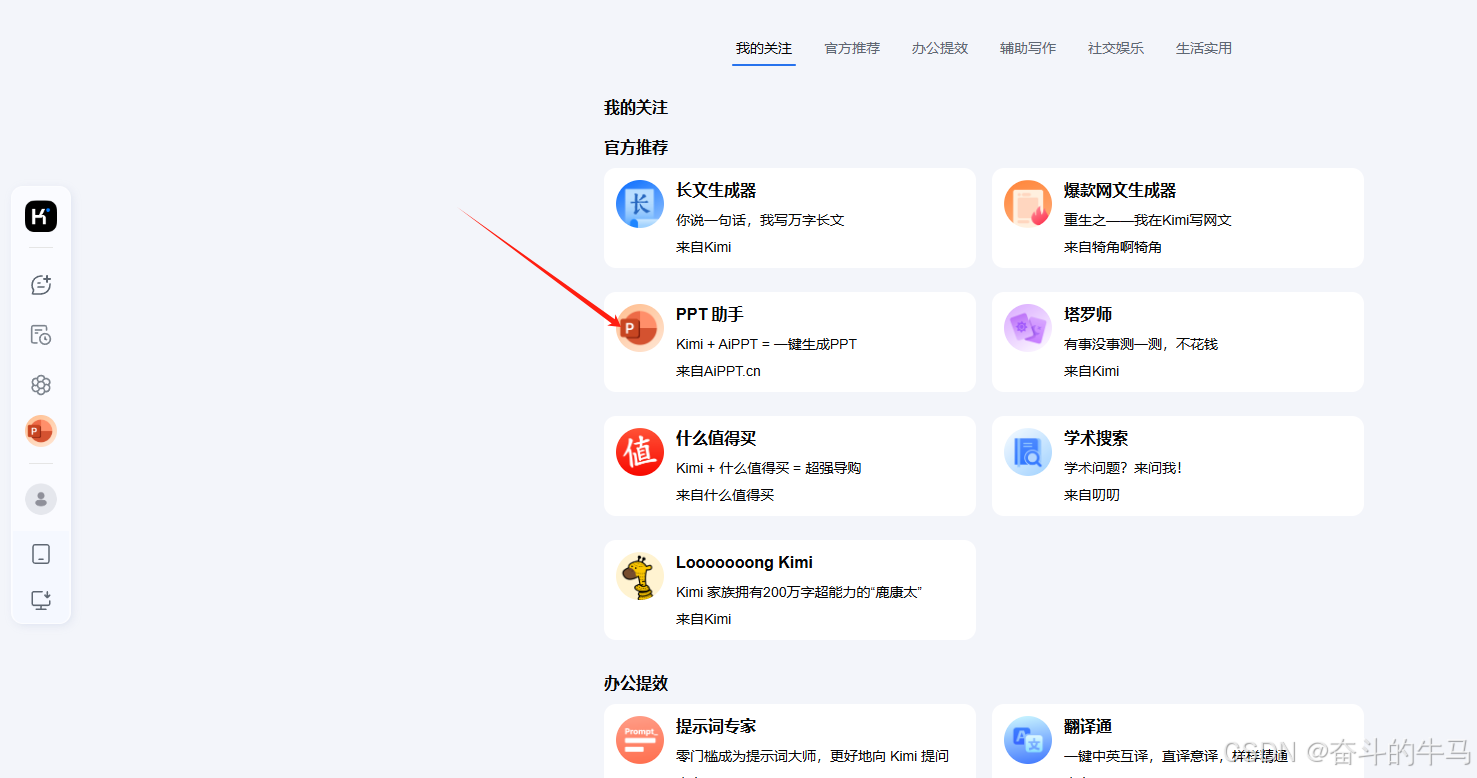
Task: Open the Looooooong Kimi title
Action: tap(745, 562)
